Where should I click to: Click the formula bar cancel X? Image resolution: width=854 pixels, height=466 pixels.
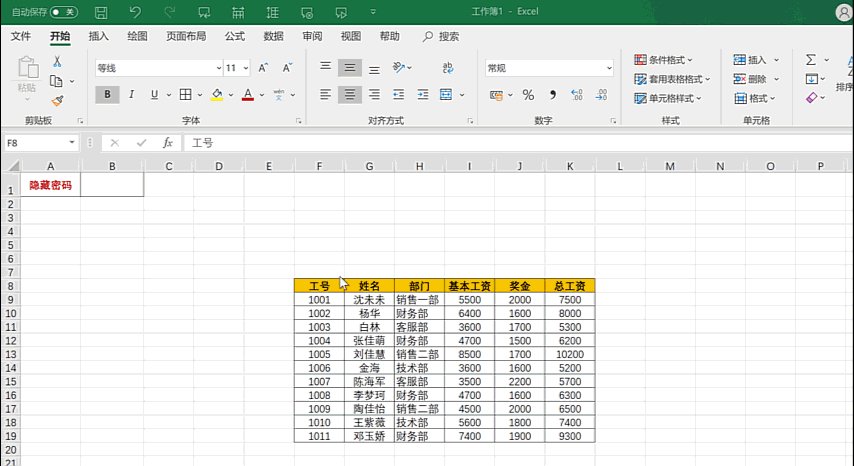click(x=114, y=143)
